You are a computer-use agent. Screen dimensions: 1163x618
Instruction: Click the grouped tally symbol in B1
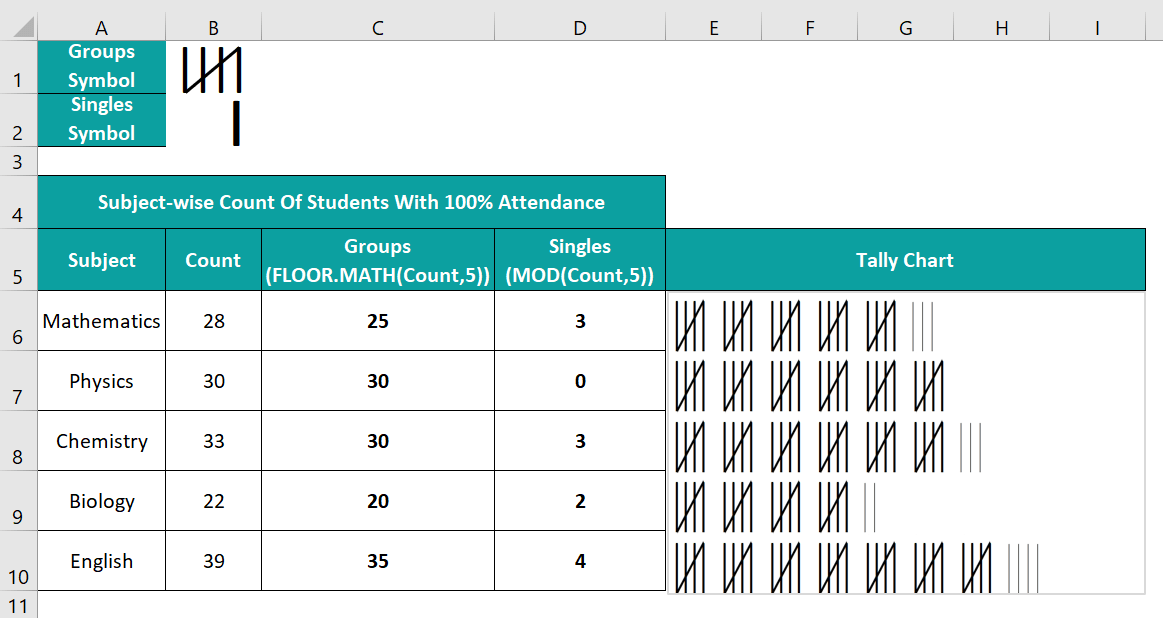point(213,70)
